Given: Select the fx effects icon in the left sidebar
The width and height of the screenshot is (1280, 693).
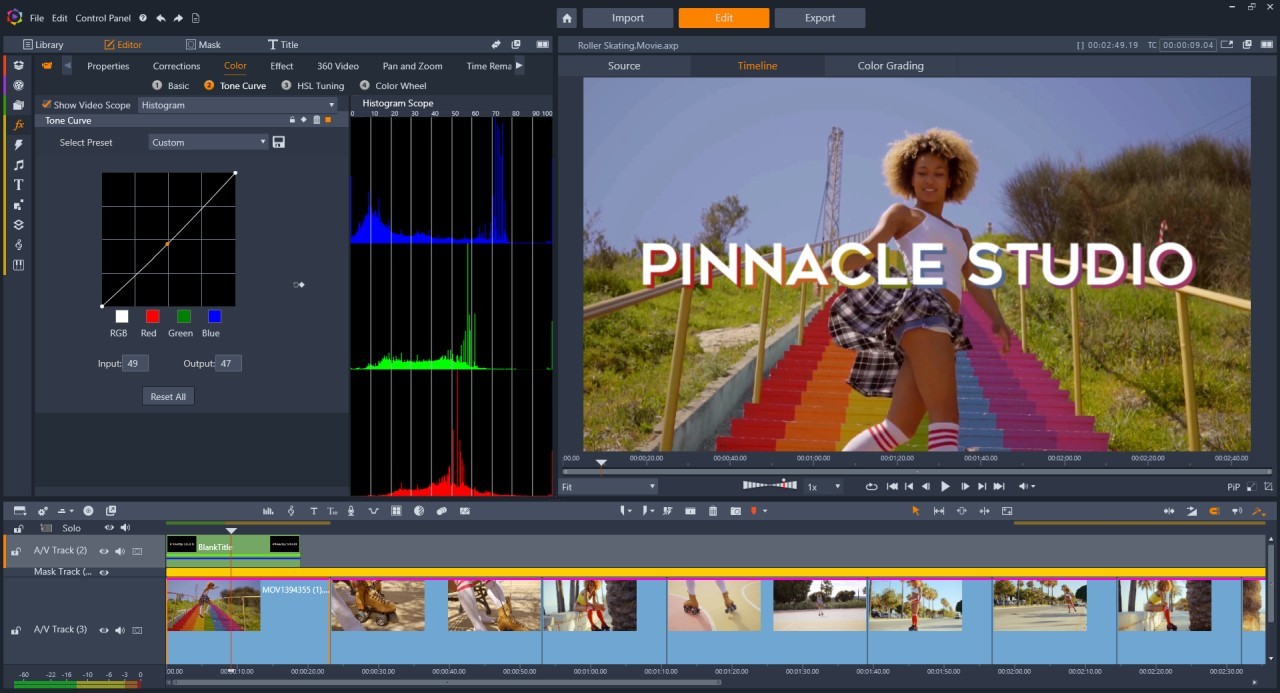Looking at the screenshot, I should point(17,124).
